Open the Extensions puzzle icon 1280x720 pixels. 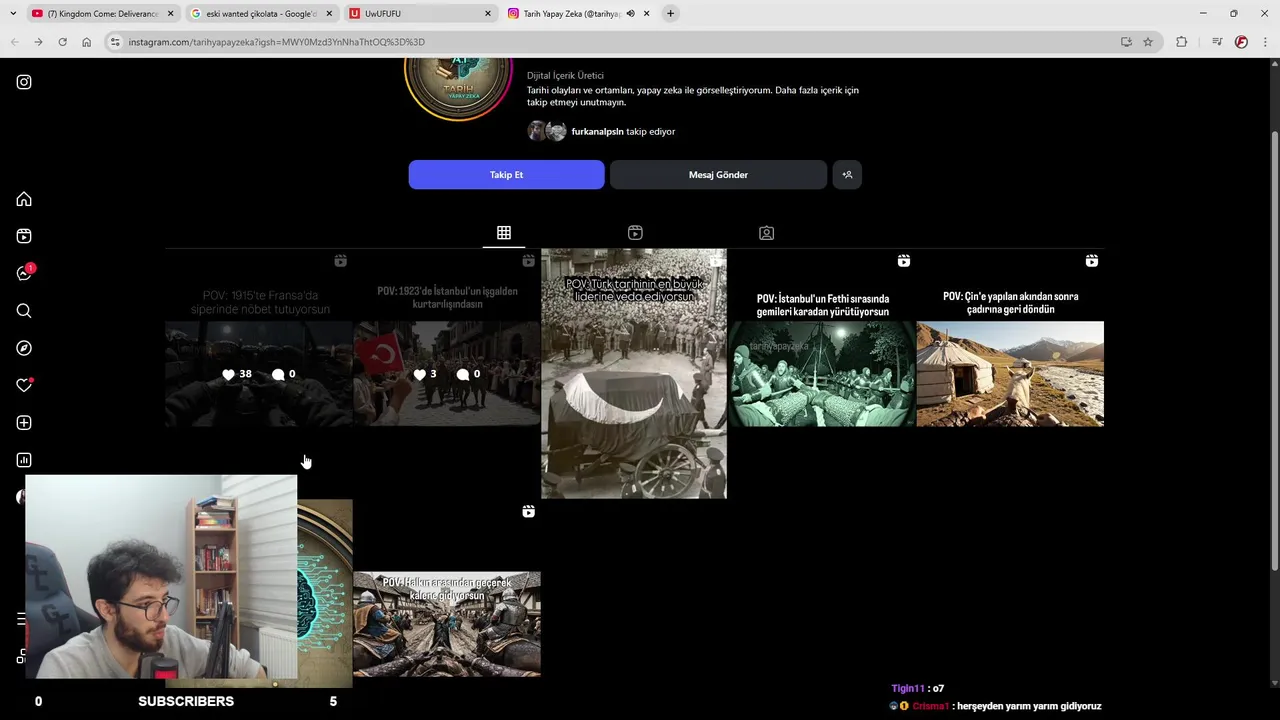[1182, 42]
